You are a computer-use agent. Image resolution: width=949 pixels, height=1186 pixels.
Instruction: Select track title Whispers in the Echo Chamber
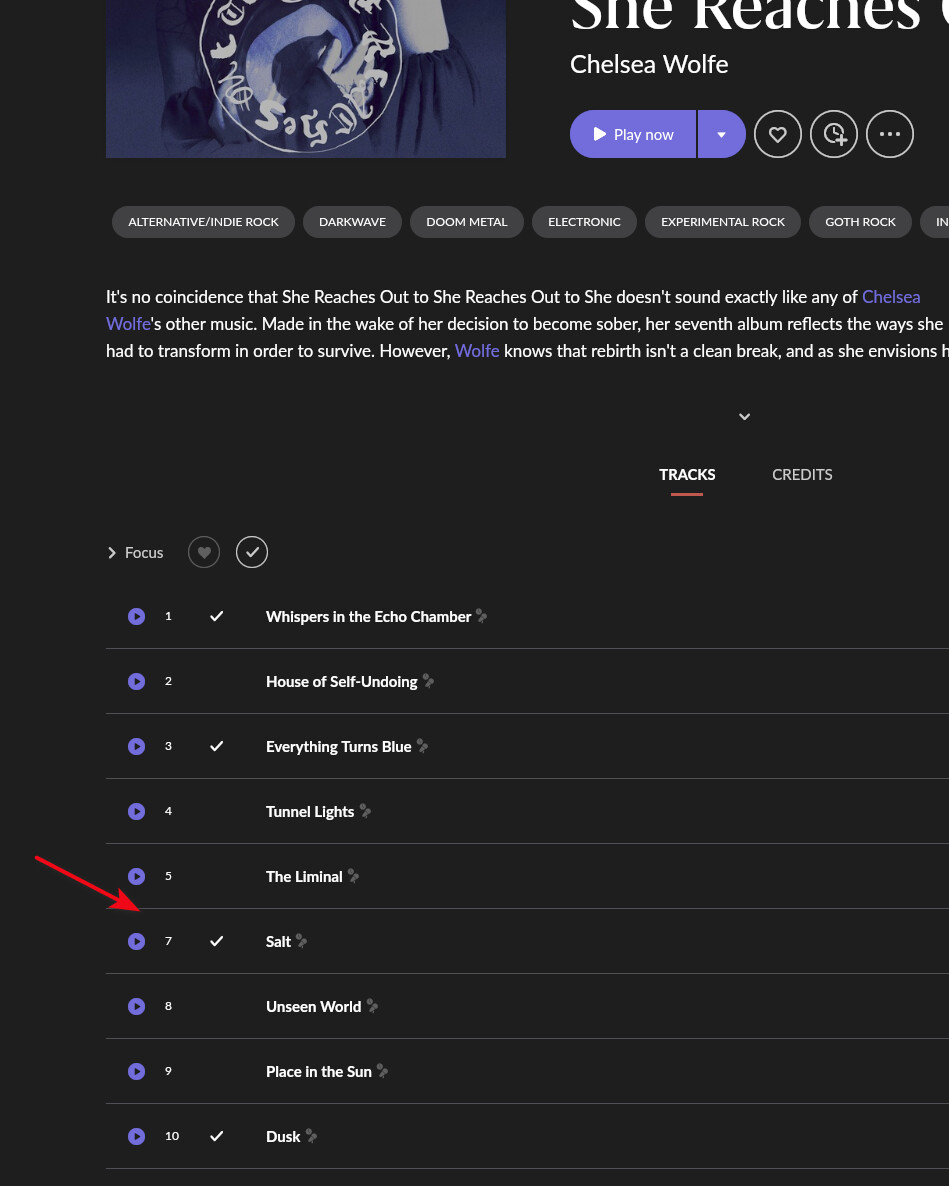point(368,617)
